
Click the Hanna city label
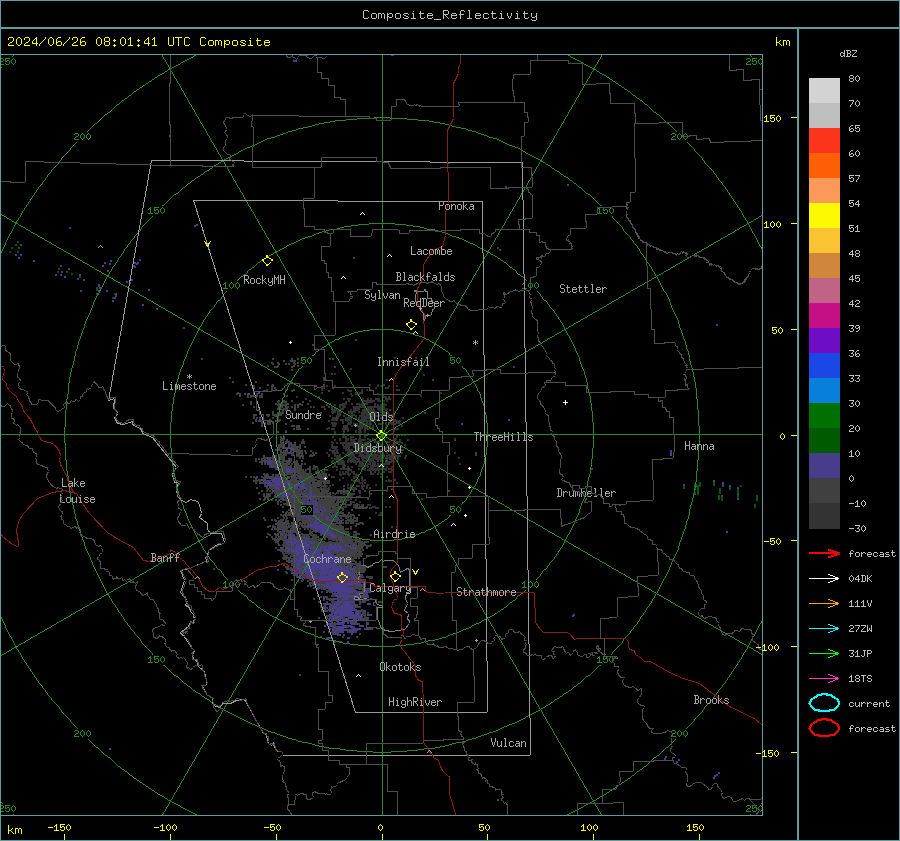point(699,446)
